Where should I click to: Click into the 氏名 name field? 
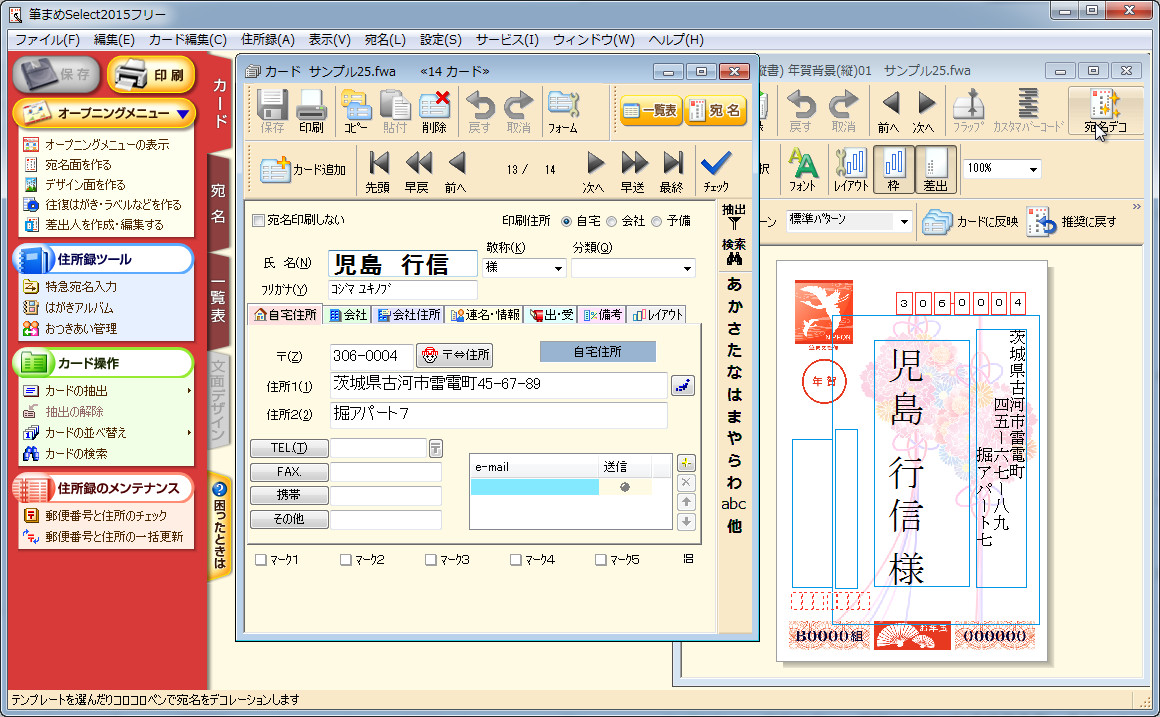402,264
